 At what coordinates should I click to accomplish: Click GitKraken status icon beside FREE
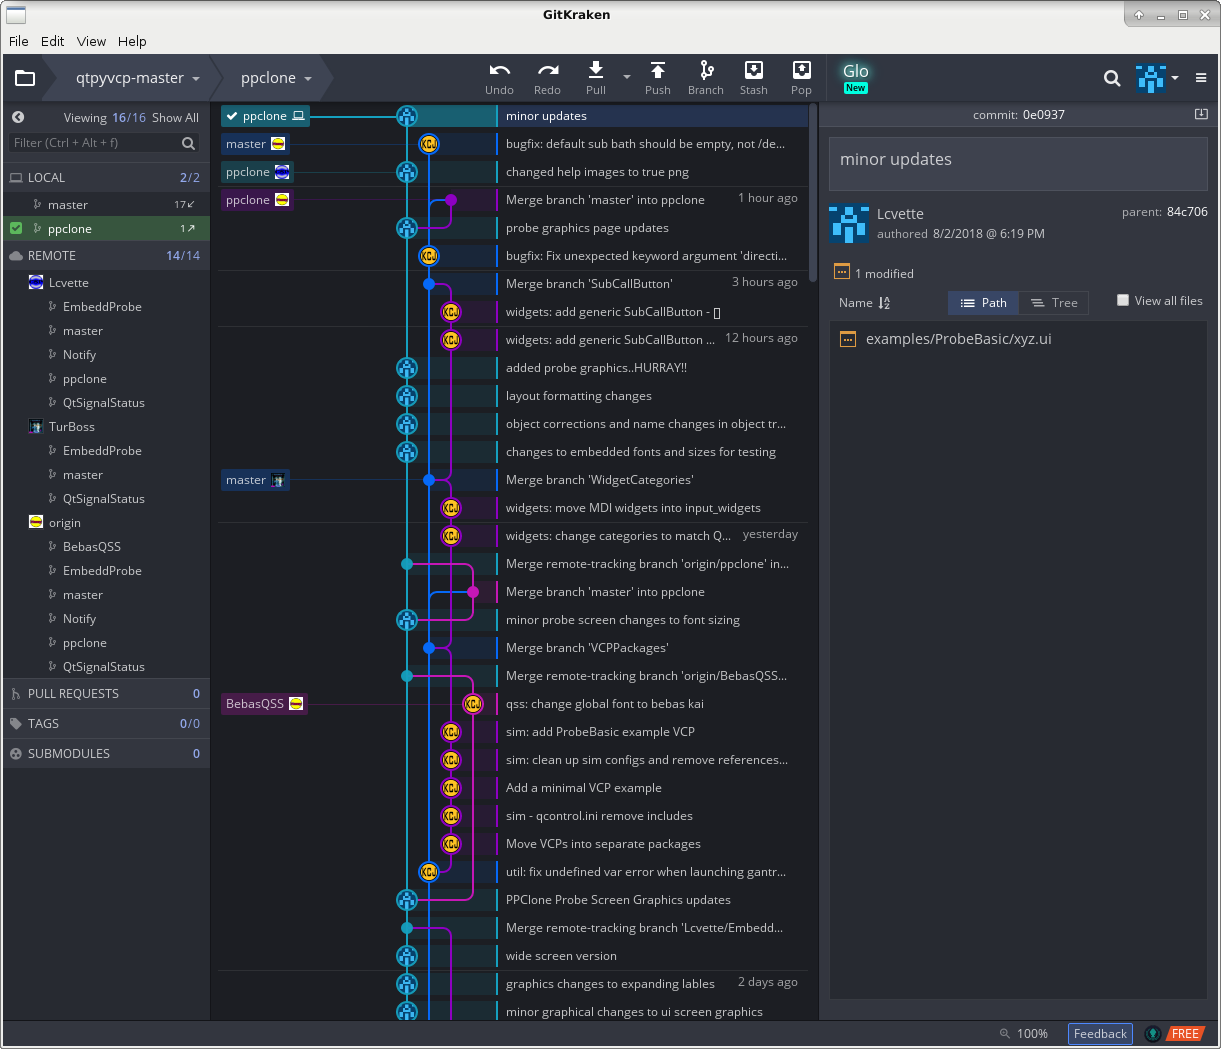(1153, 1033)
